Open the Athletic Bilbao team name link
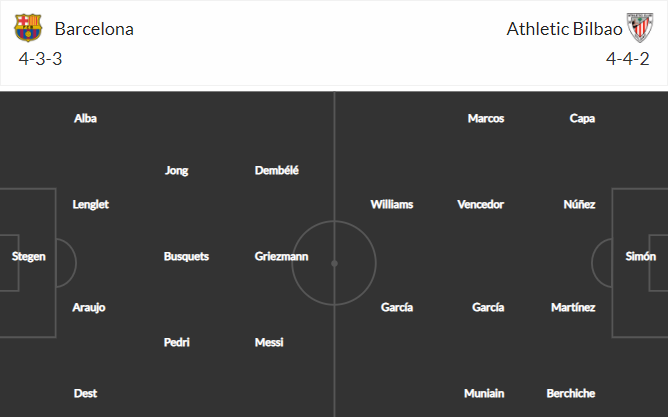Screen dimensions: 669x417 [x=564, y=29]
